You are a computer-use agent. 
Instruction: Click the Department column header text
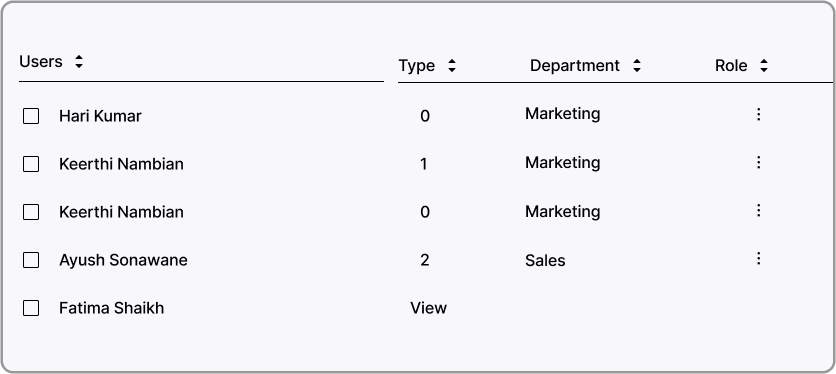[x=575, y=66]
